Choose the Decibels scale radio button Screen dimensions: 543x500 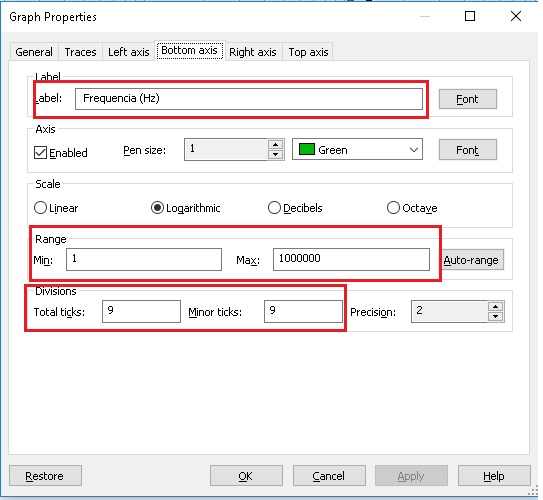click(x=274, y=208)
